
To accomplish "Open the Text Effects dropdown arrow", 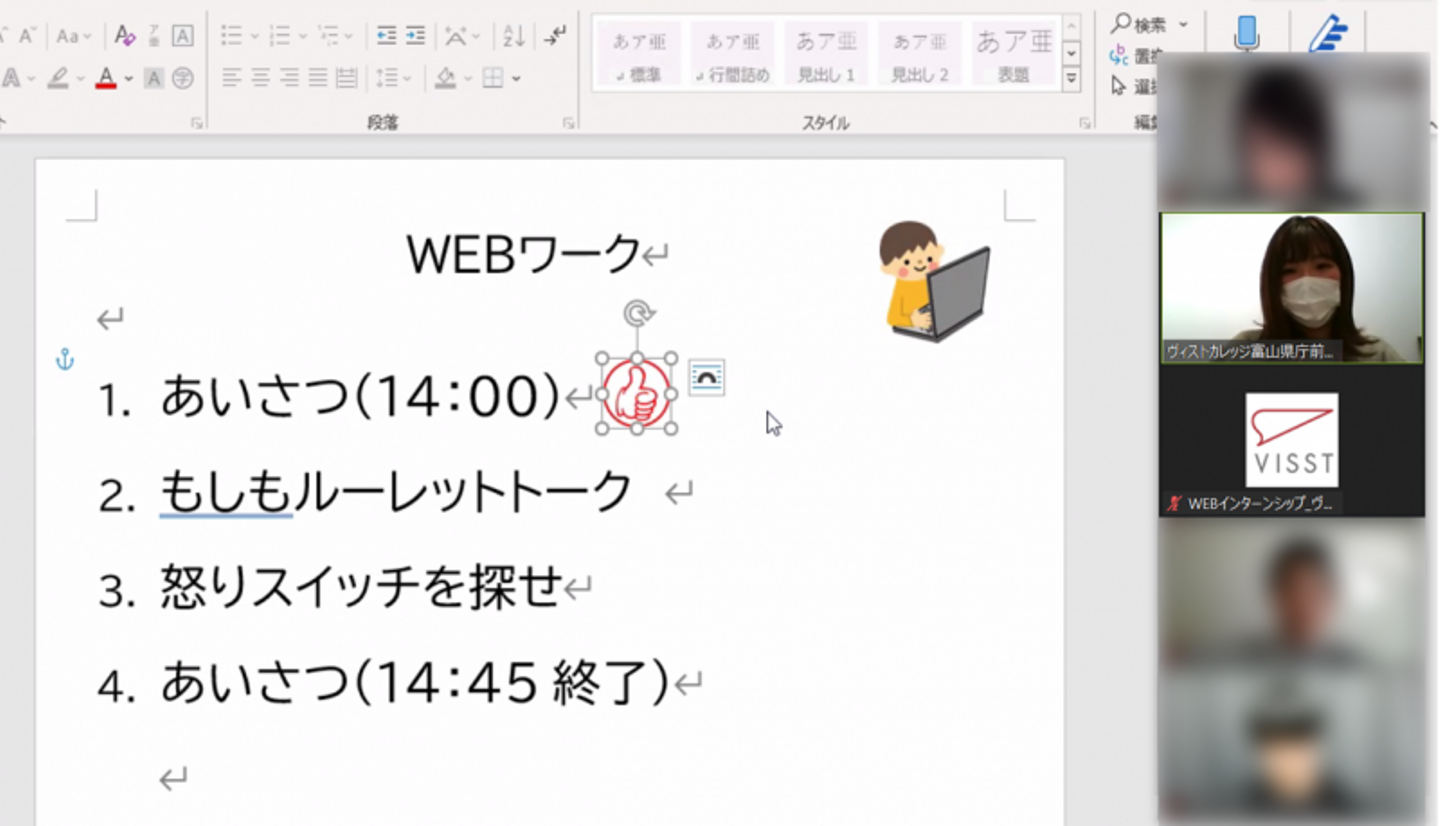I will (33, 79).
